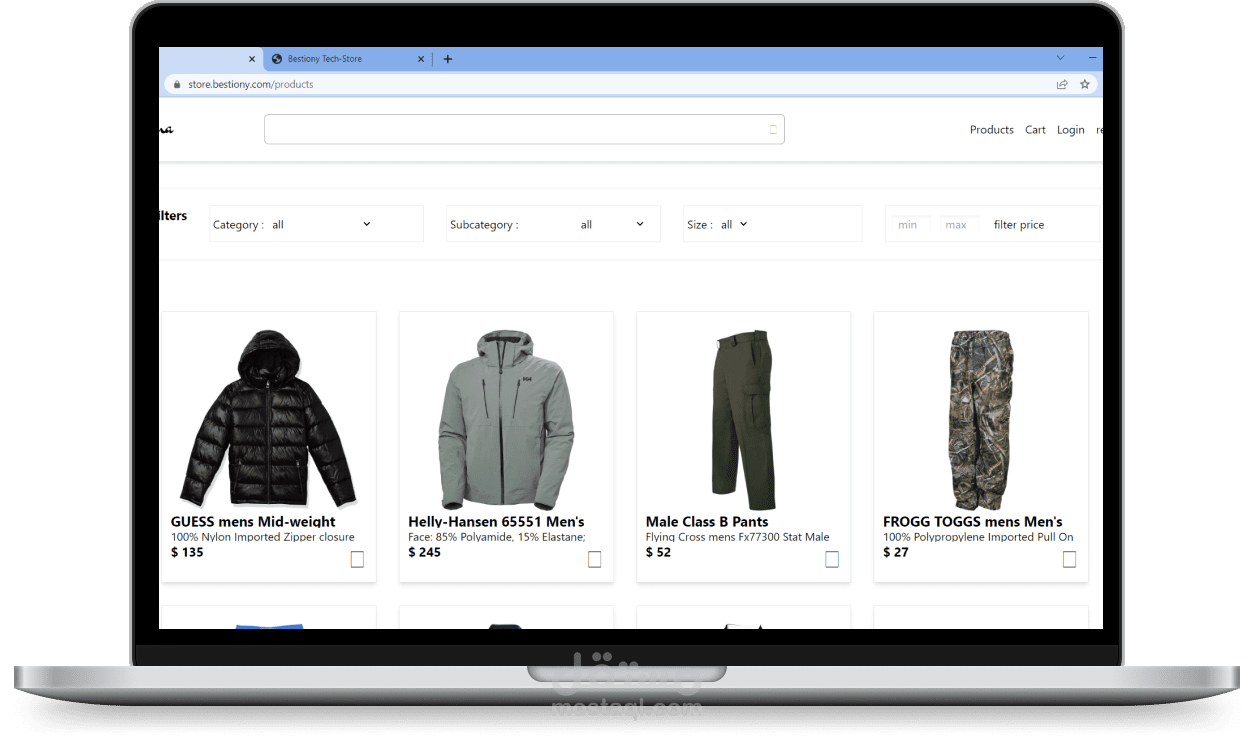Tick the checkbox for FROGG TOGGS pants

1069,559
